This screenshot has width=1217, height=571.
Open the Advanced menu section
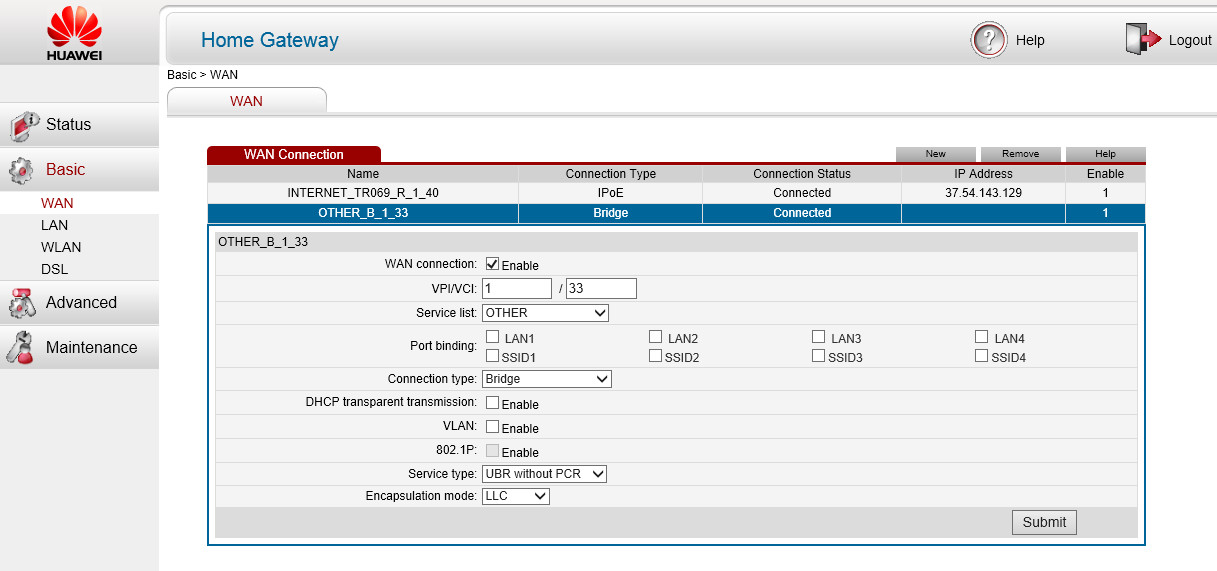[x=79, y=303]
